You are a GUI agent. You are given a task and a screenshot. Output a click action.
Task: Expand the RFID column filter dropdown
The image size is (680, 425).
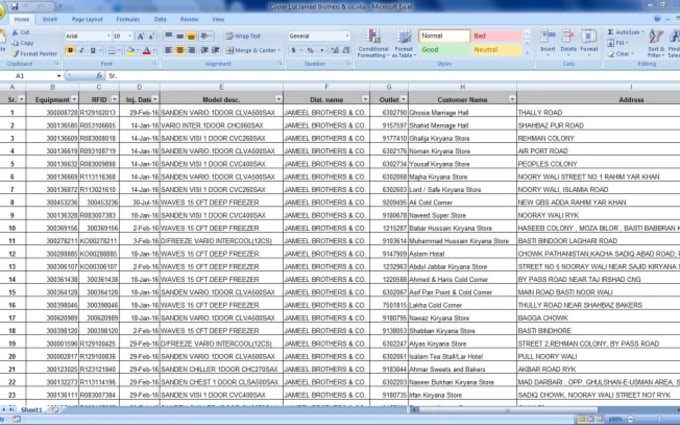tap(114, 100)
